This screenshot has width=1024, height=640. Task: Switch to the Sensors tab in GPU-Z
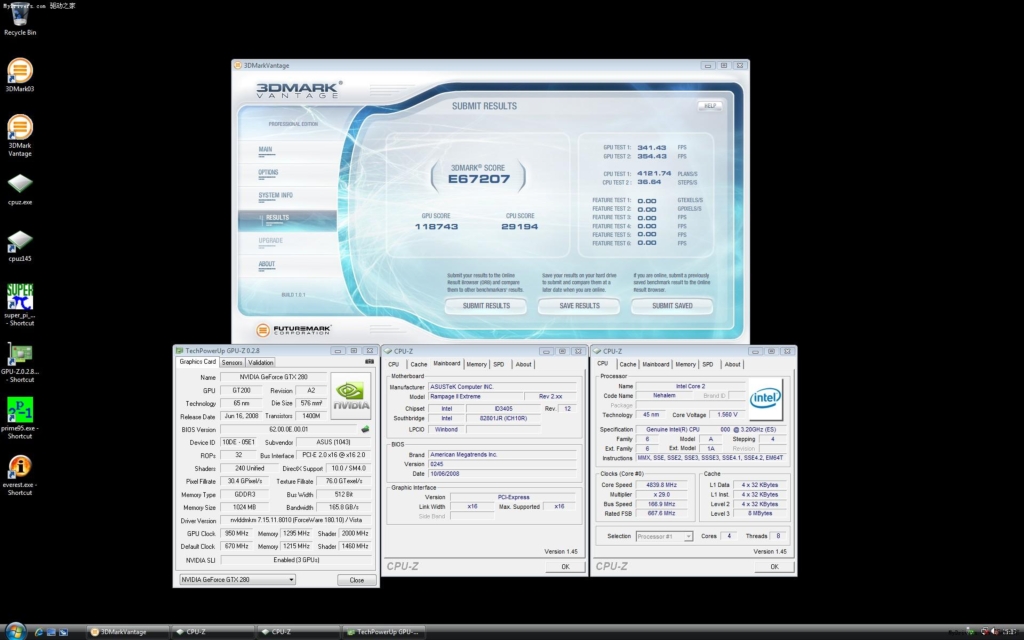click(232, 362)
